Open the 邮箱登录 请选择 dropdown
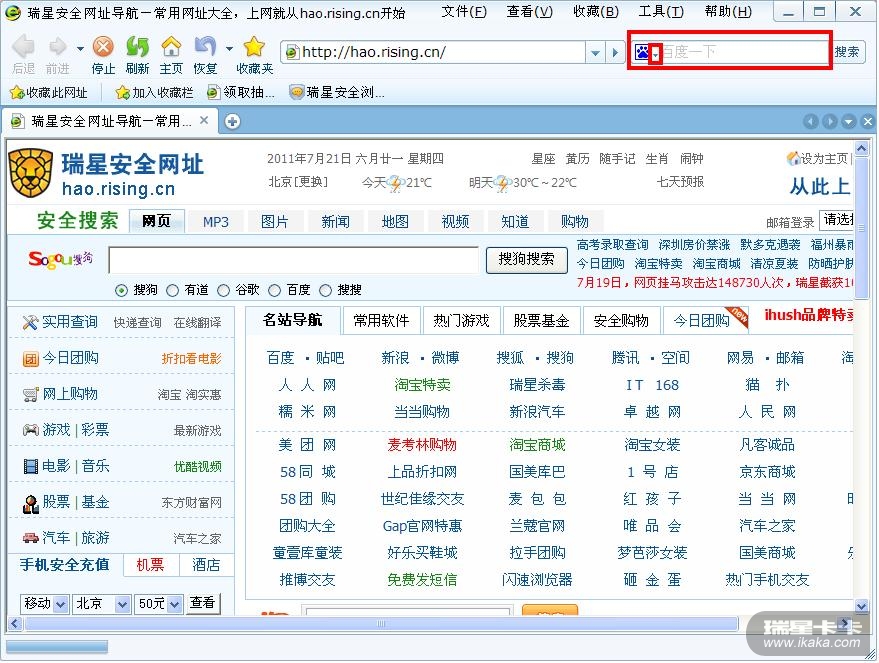 pyautogui.click(x=836, y=220)
